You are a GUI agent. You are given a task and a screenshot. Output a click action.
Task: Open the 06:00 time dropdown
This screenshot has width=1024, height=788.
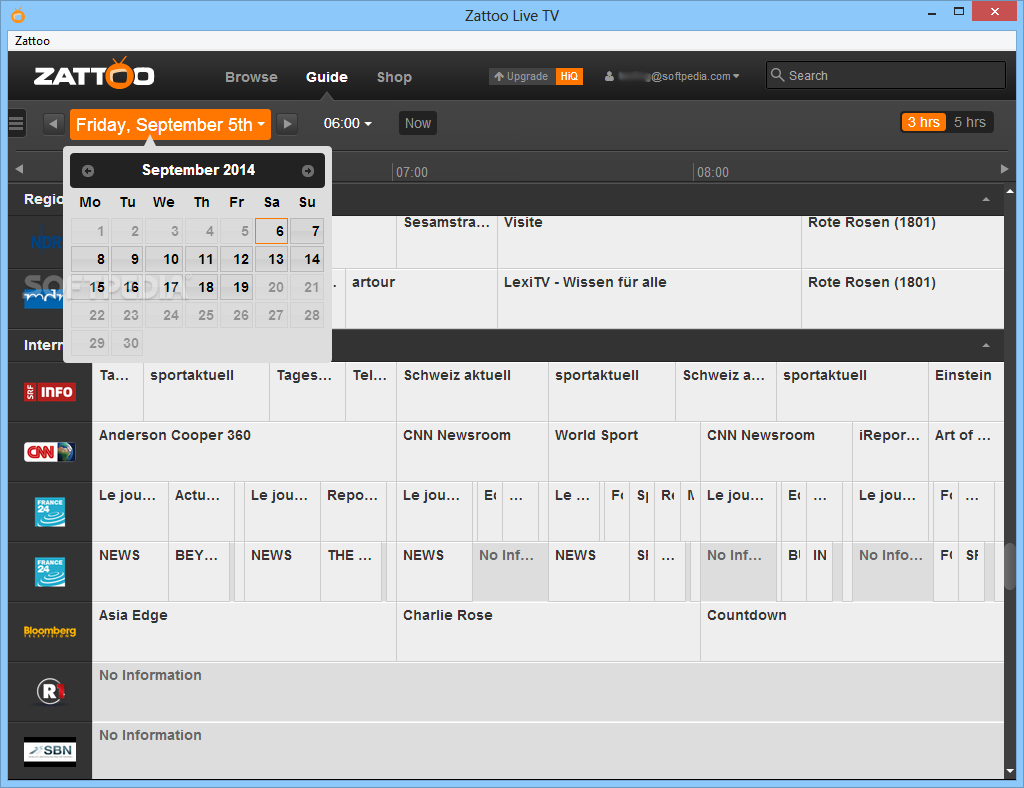[347, 123]
